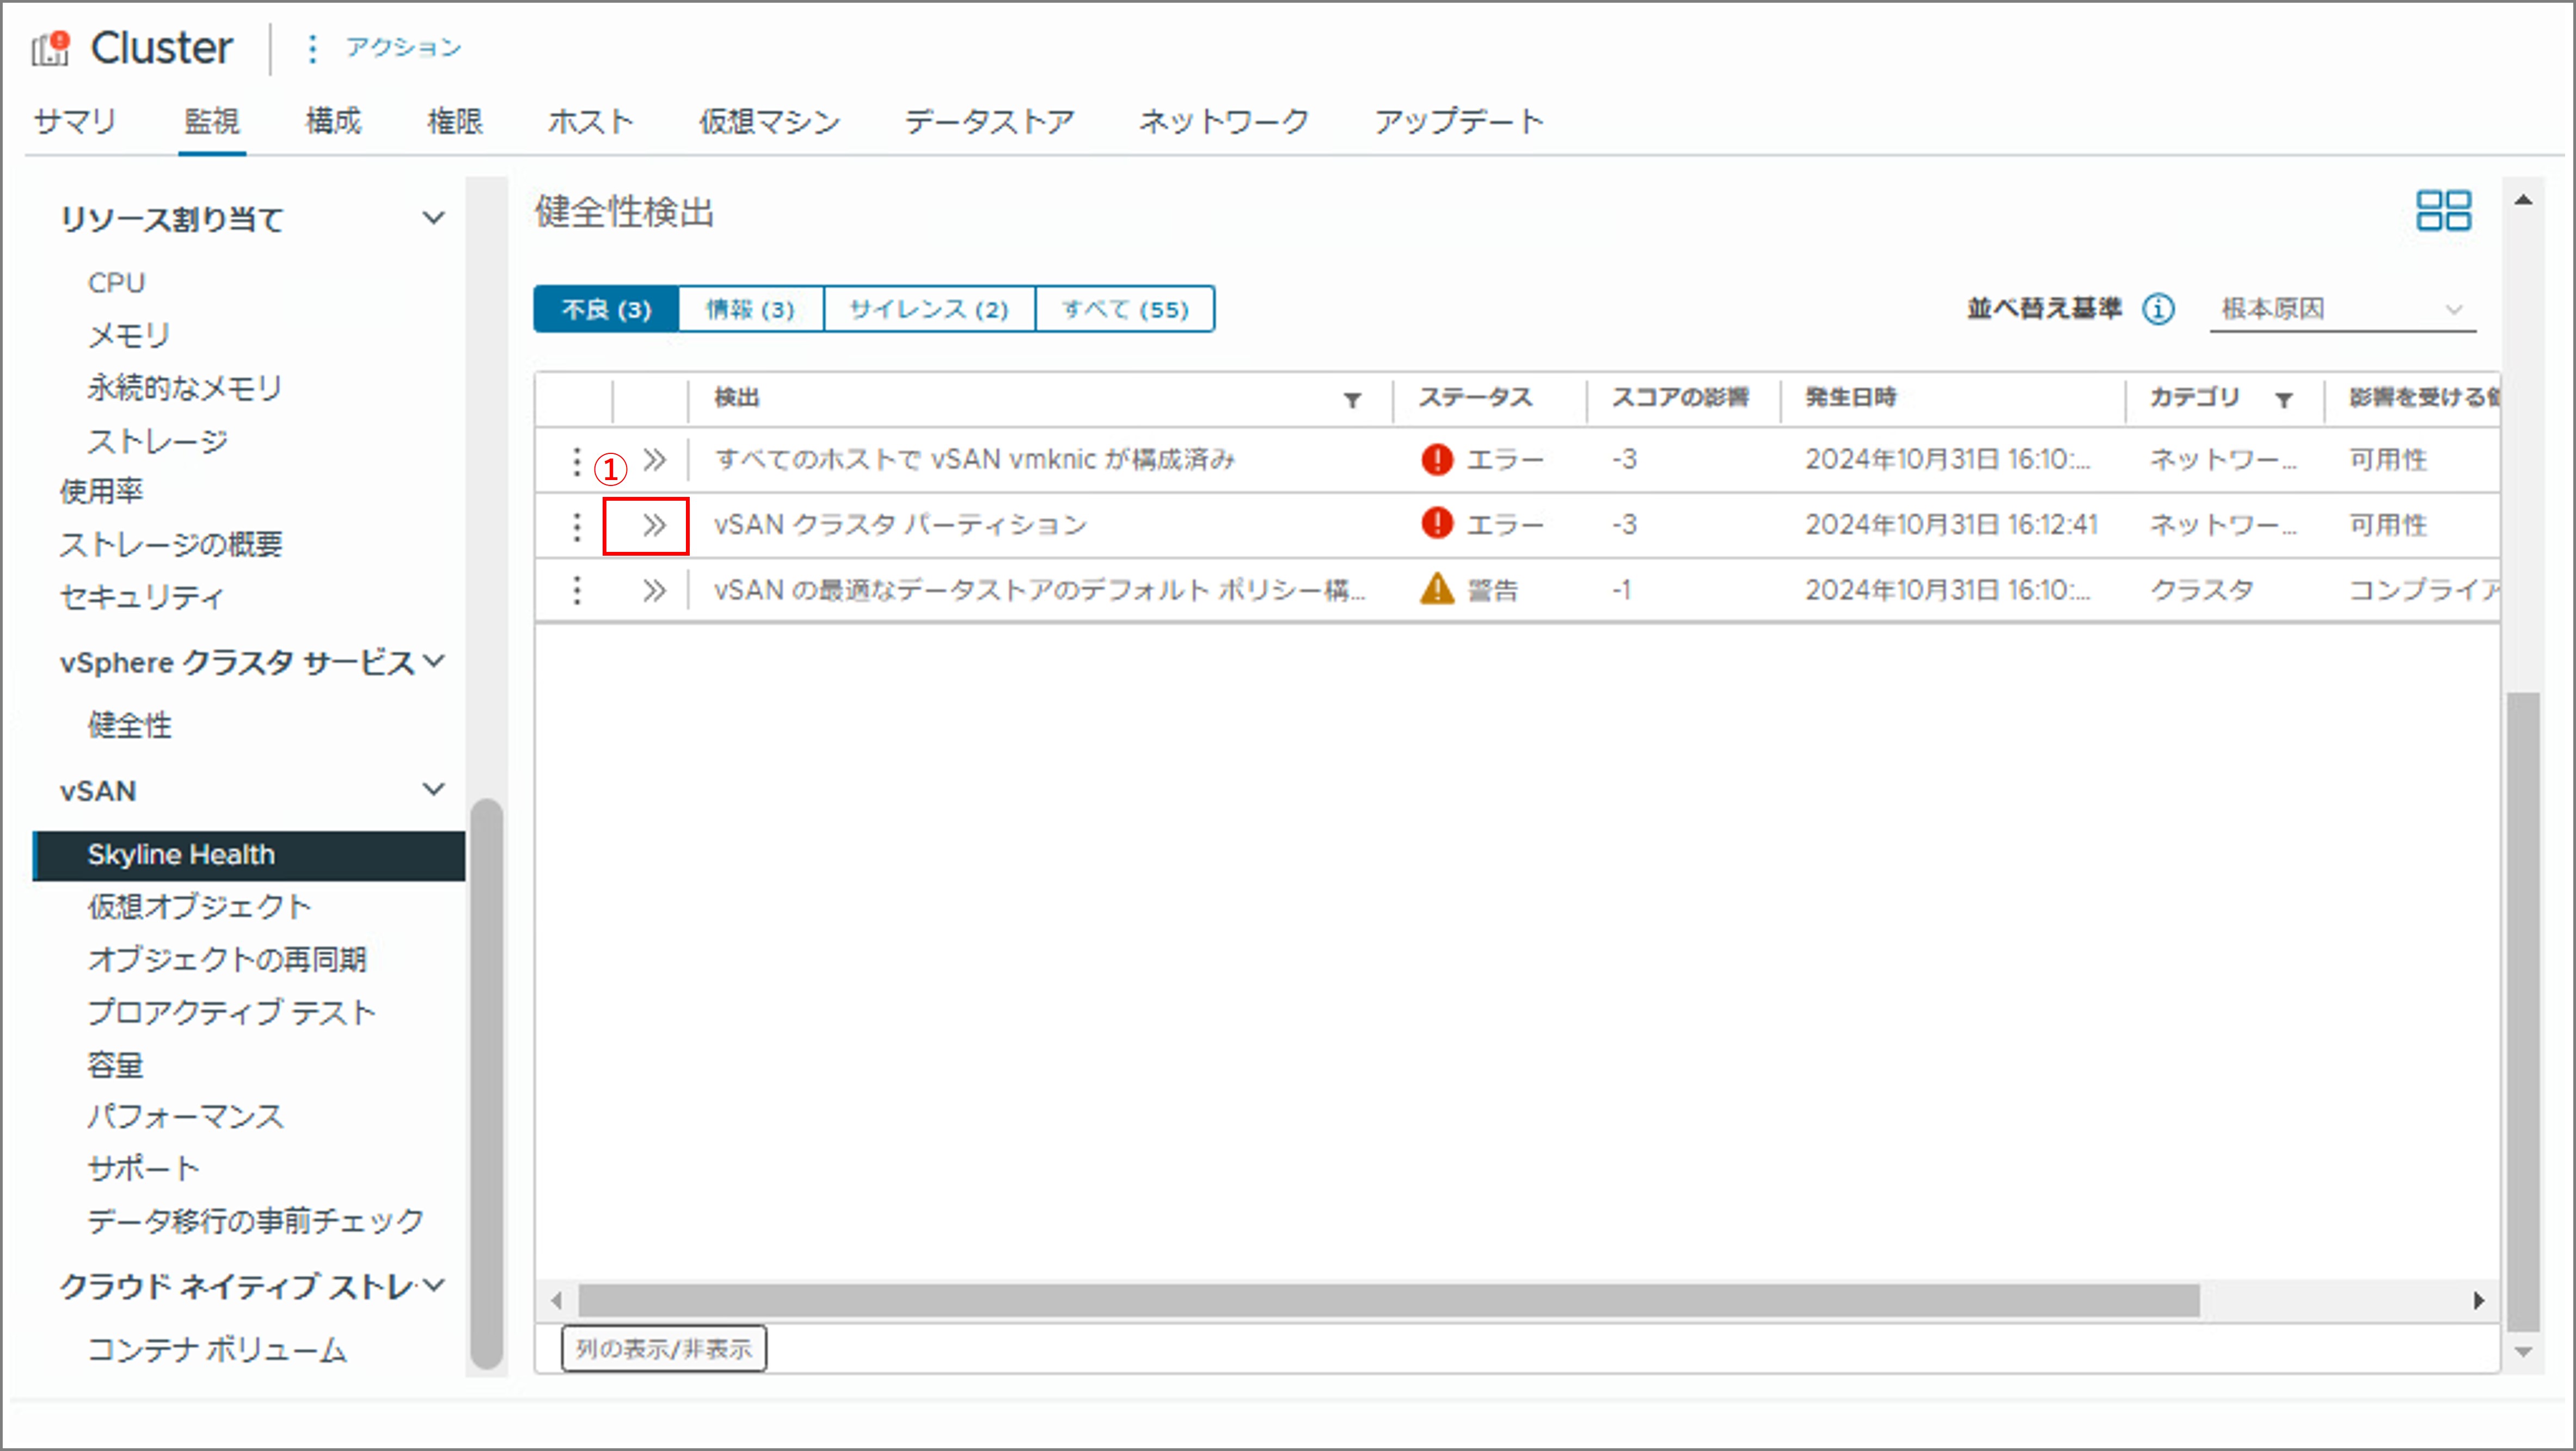Select Skyline Health in the sidebar
Image resolution: width=2576 pixels, height=1451 pixels.
(250, 855)
